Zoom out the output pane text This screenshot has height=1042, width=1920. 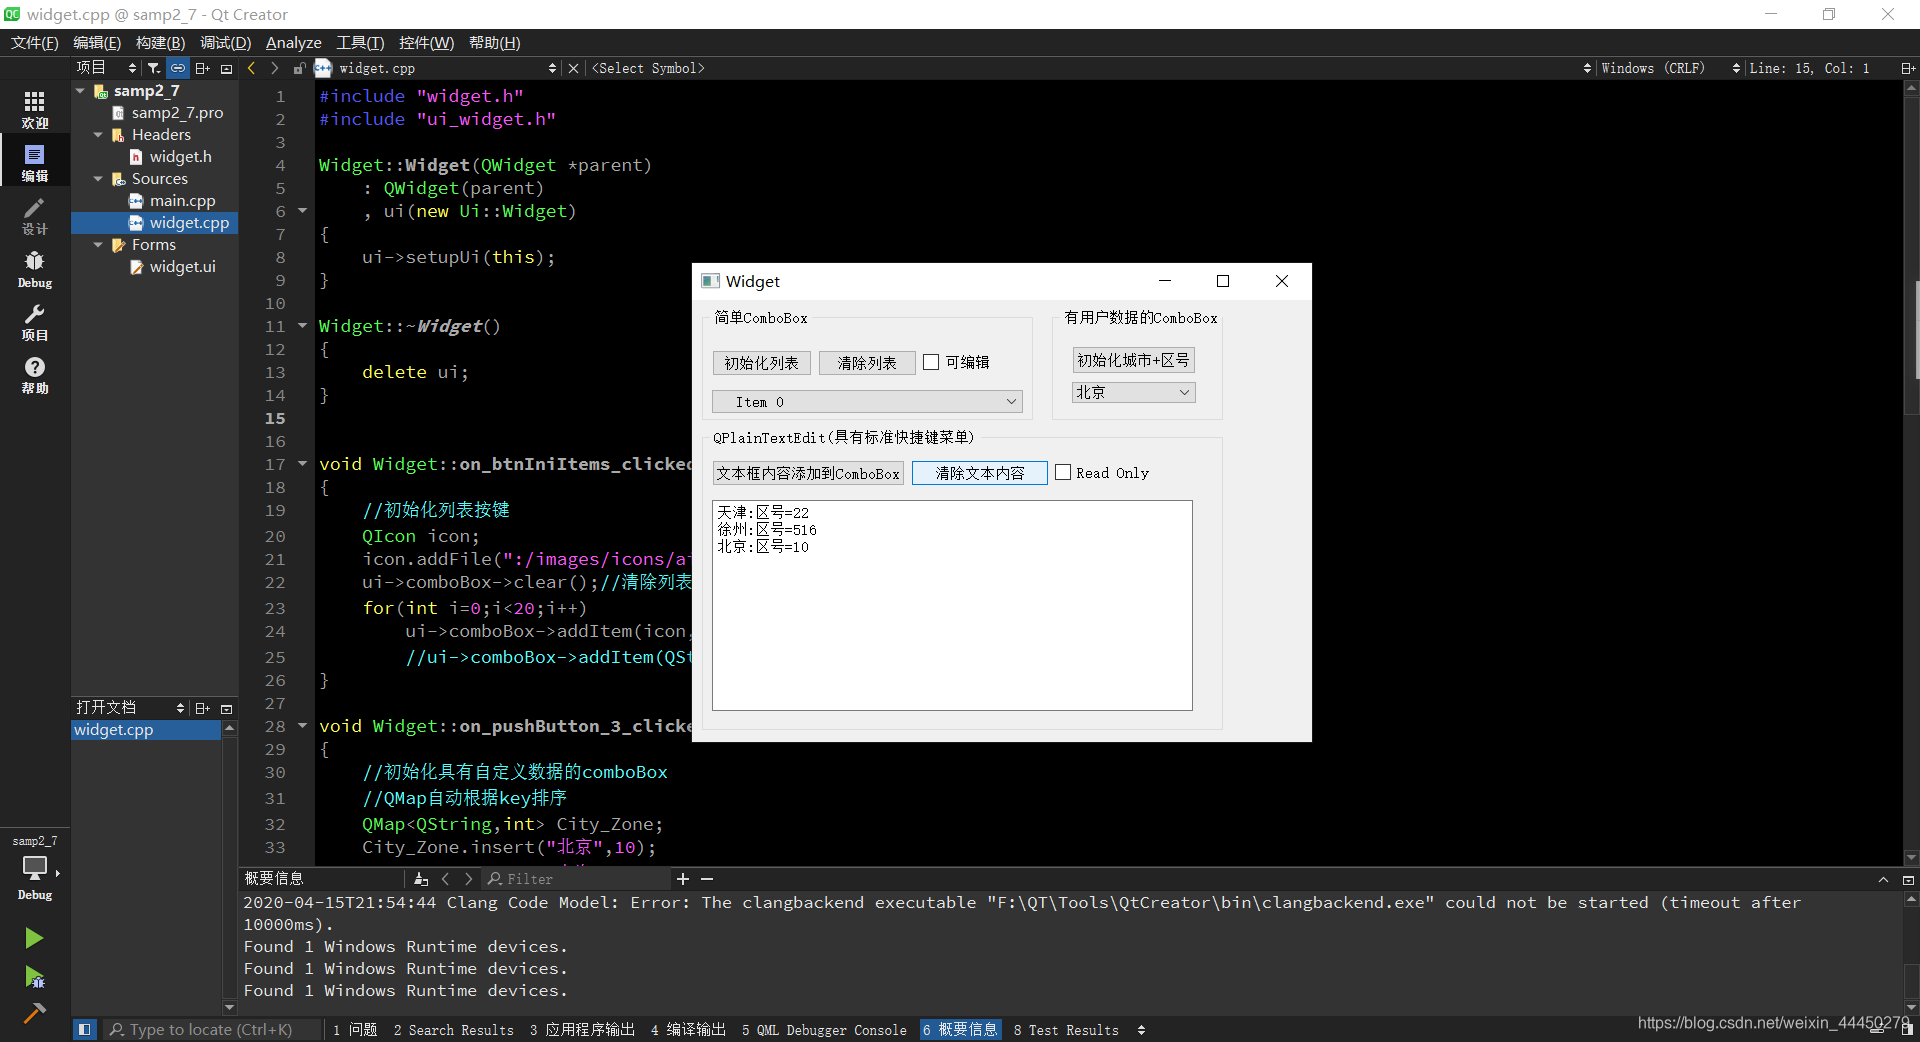(x=707, y=879)
